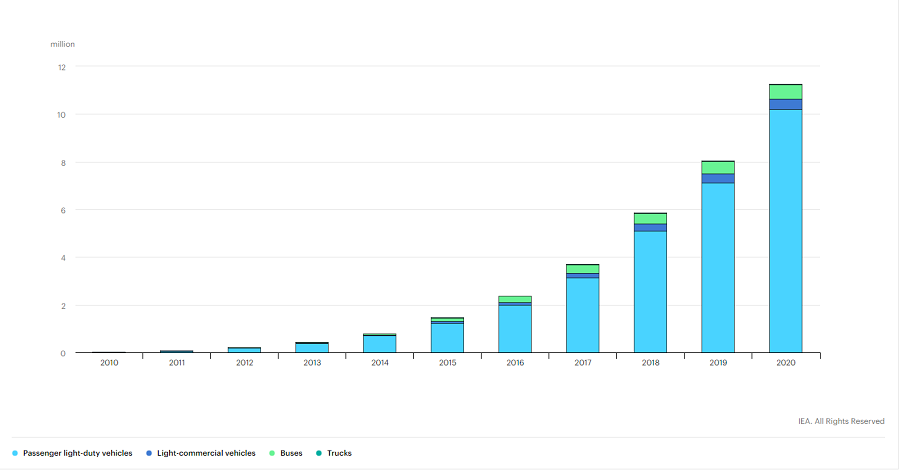900x472 pixels.
Task: Select the green buses segment of 2020 bar
Action: pyautogui.click(x=785, y=92)
